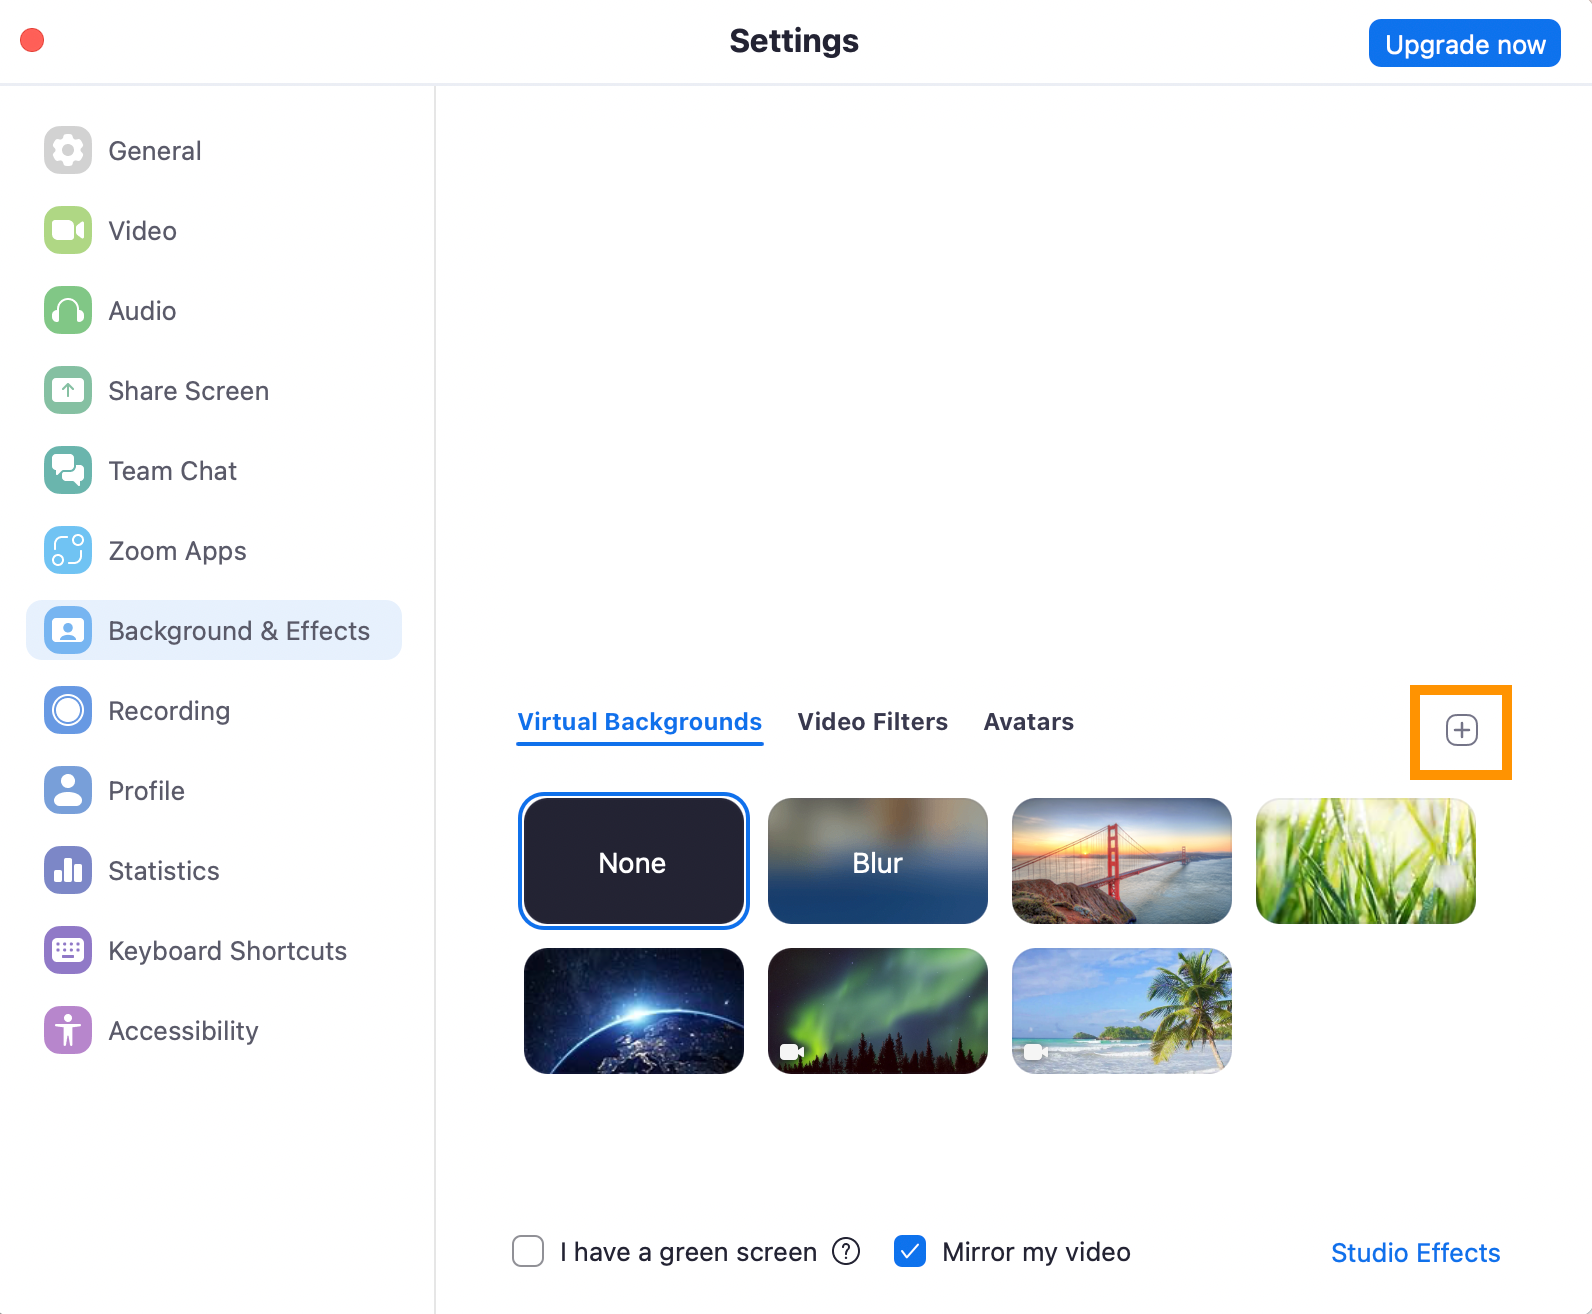Switch to the Virtual Backgrounds tab
Screen dimensions: 1592x1314
[640, 722]
